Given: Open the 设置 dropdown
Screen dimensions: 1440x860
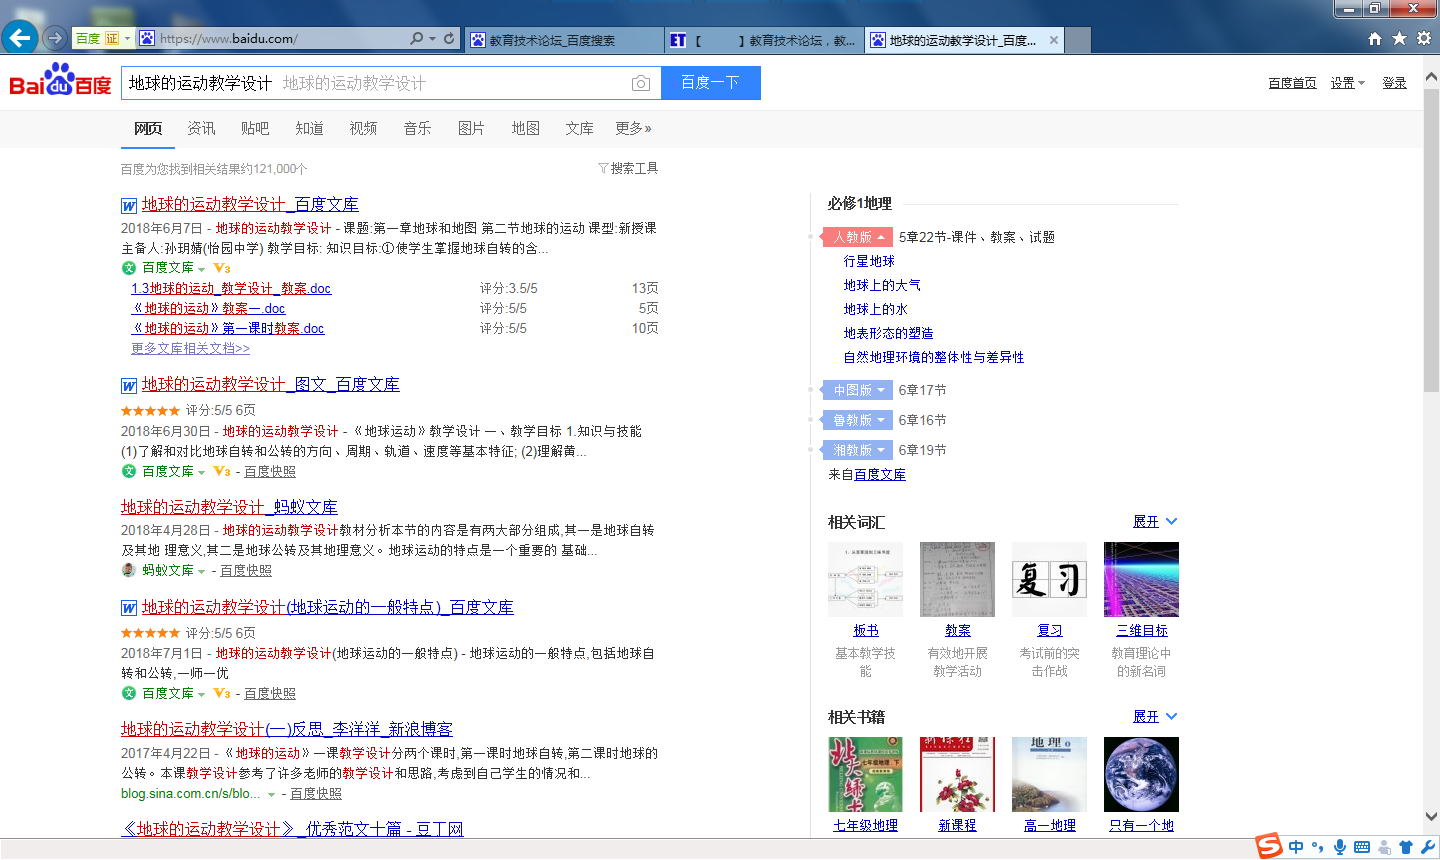Looking at the screenshot, I should 1347,83.
